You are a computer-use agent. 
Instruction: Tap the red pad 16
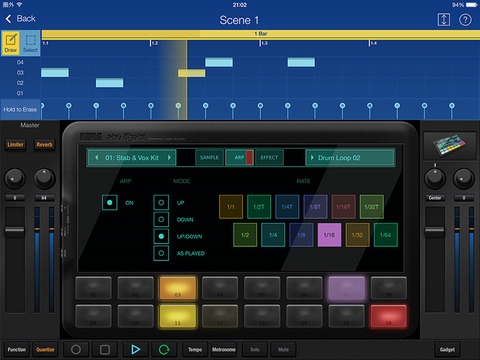(389, 316)
